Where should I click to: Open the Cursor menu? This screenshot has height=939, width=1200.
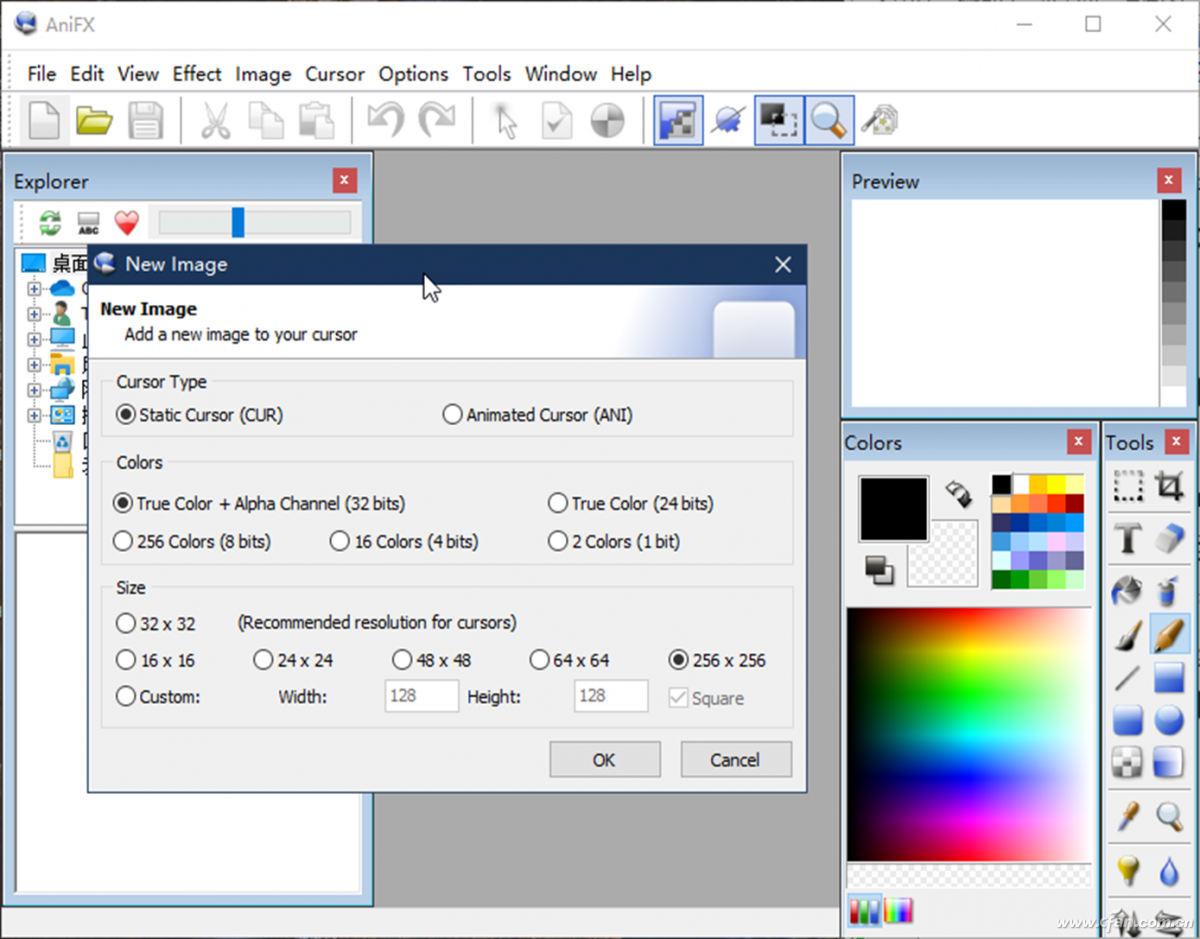[335, 74]
